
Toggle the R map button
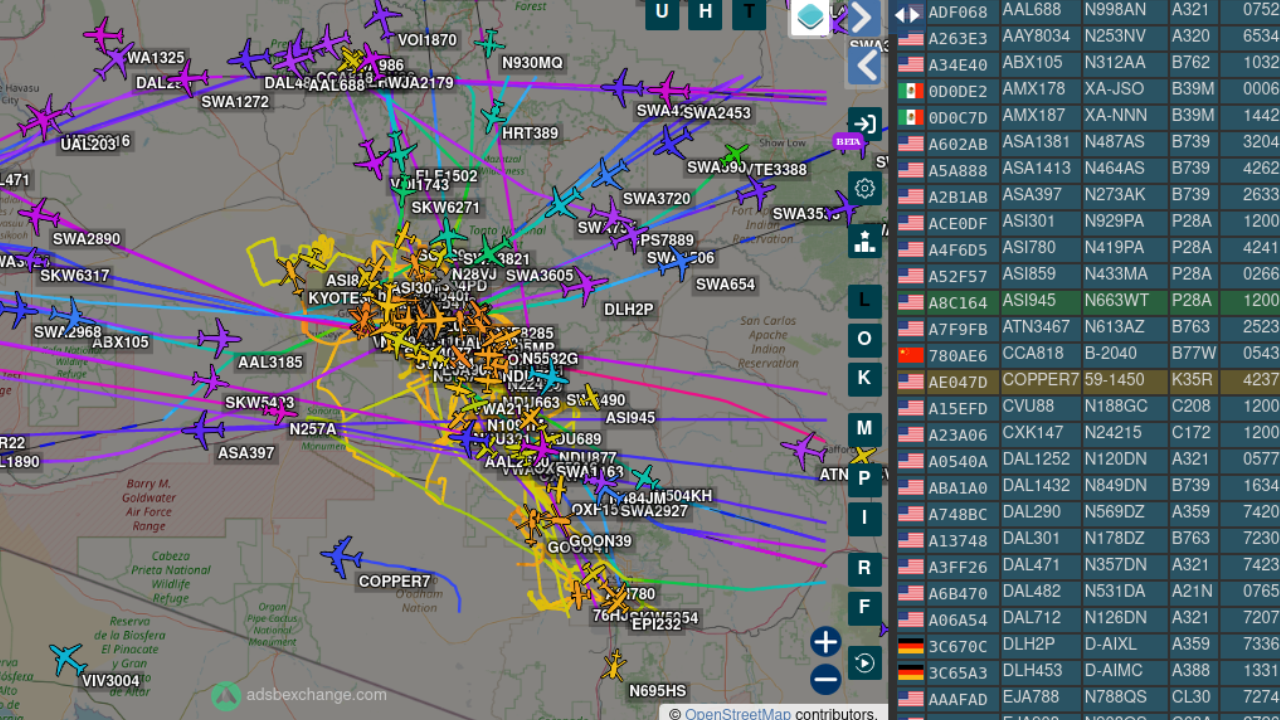click(865, 568)
